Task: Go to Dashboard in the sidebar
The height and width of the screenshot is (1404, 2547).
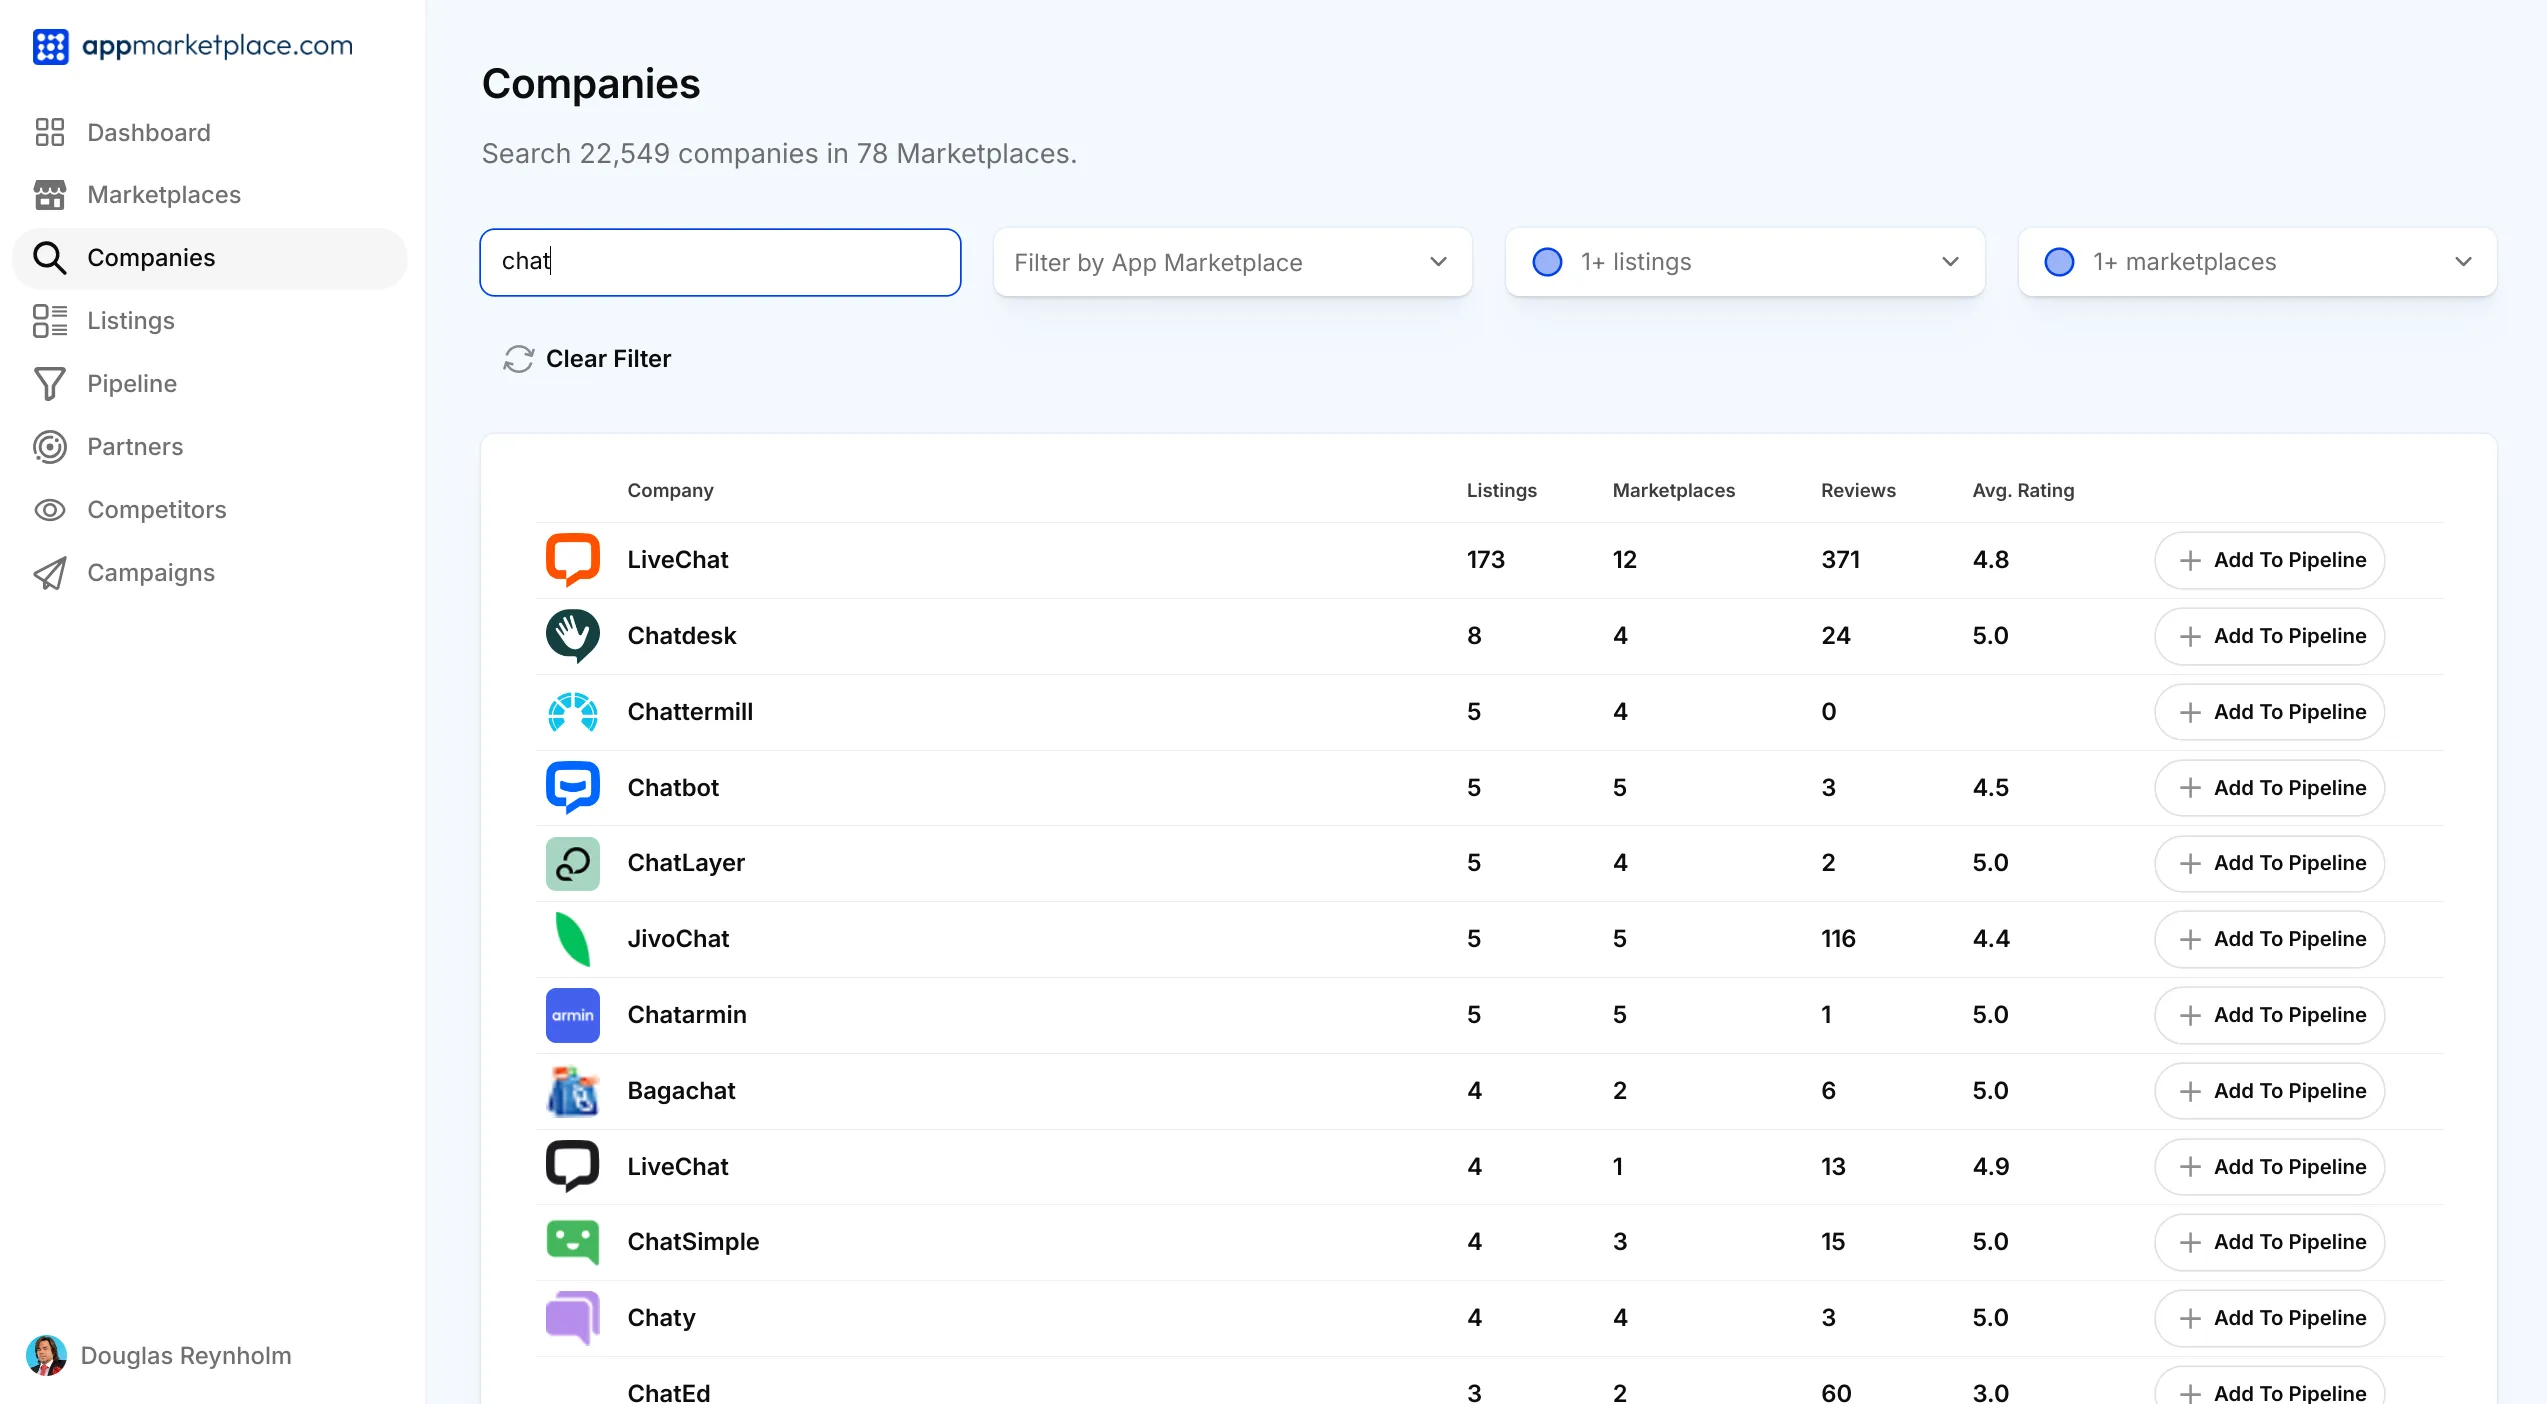Action: [209, 132]
